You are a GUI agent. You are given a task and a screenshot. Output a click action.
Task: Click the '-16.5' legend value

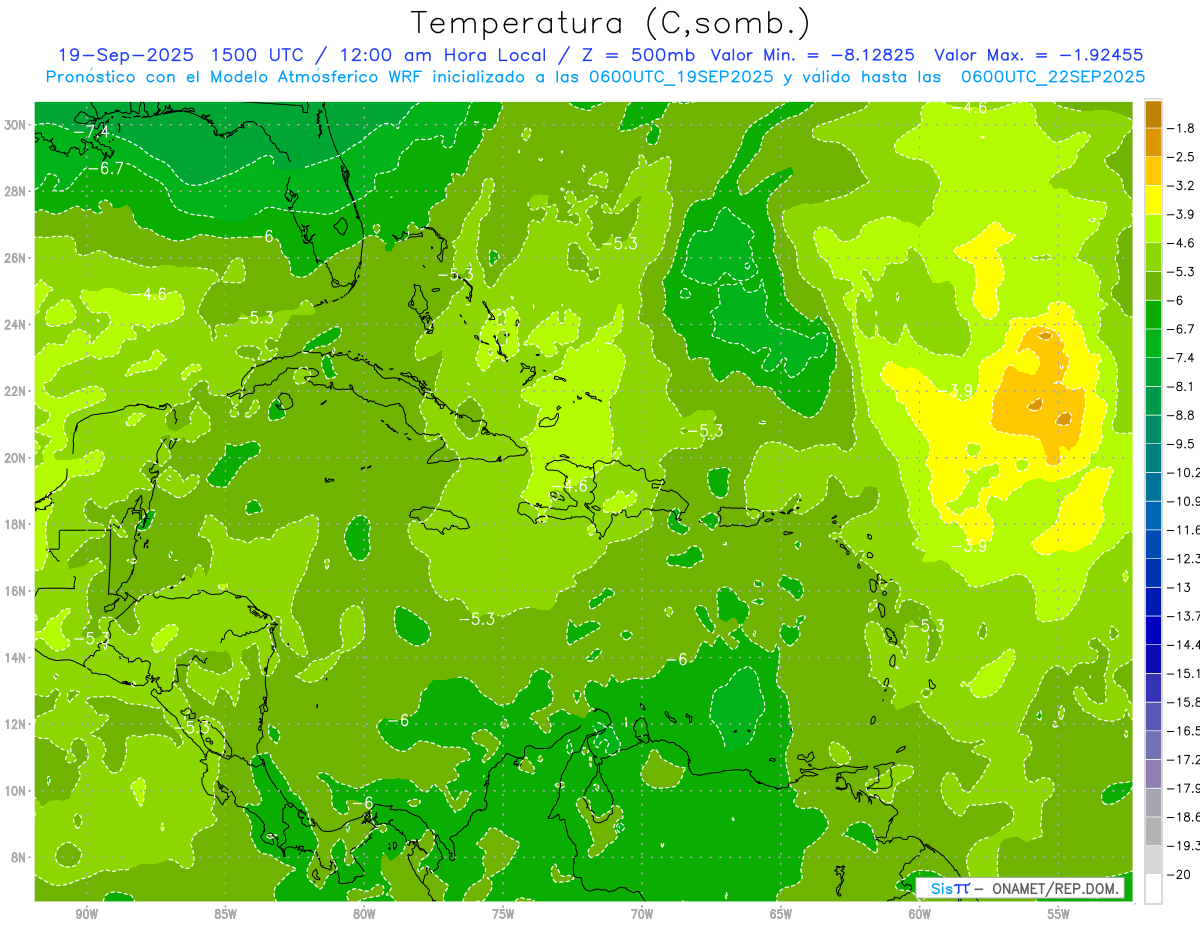[x=1184, y=731]
